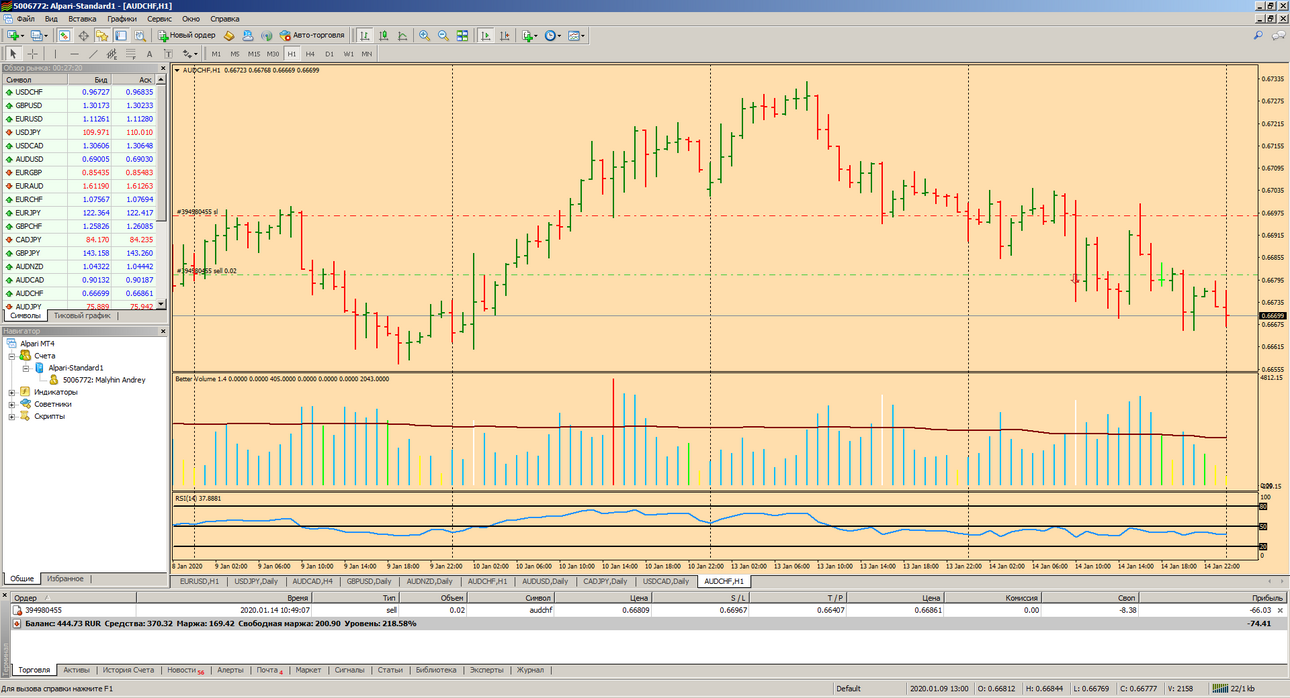Select the text label tool

168,53
